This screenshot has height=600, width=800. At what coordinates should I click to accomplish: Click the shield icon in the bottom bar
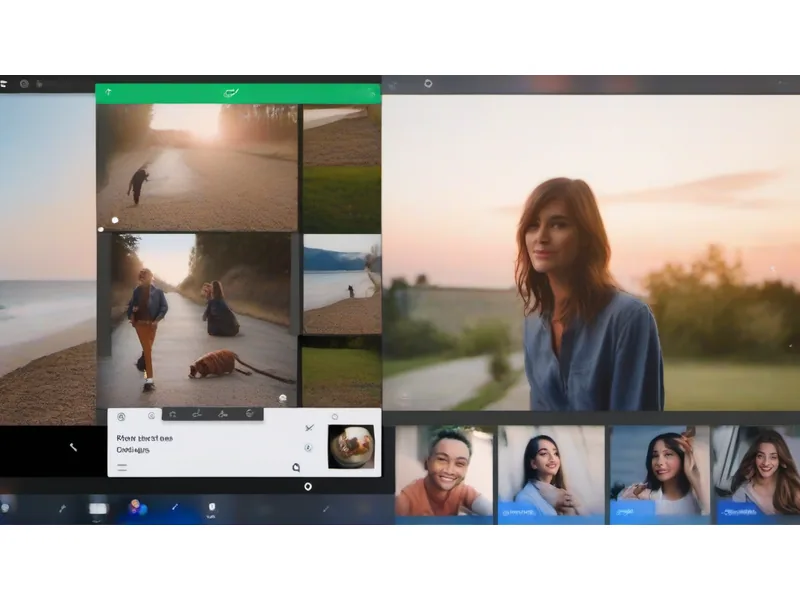(211, 508)
